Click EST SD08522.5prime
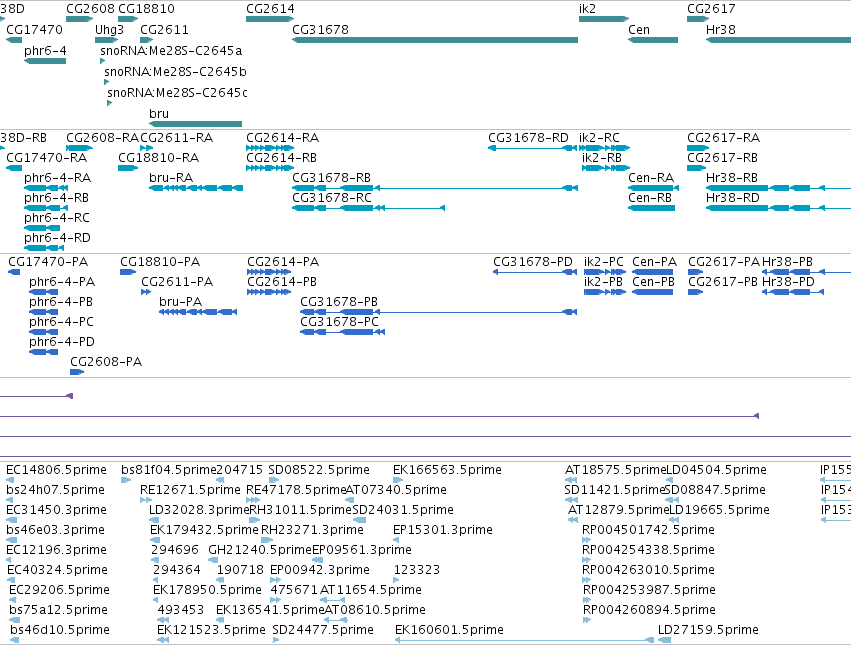Image resolution: width=851 pixels, height=645 pixels. 319,470
